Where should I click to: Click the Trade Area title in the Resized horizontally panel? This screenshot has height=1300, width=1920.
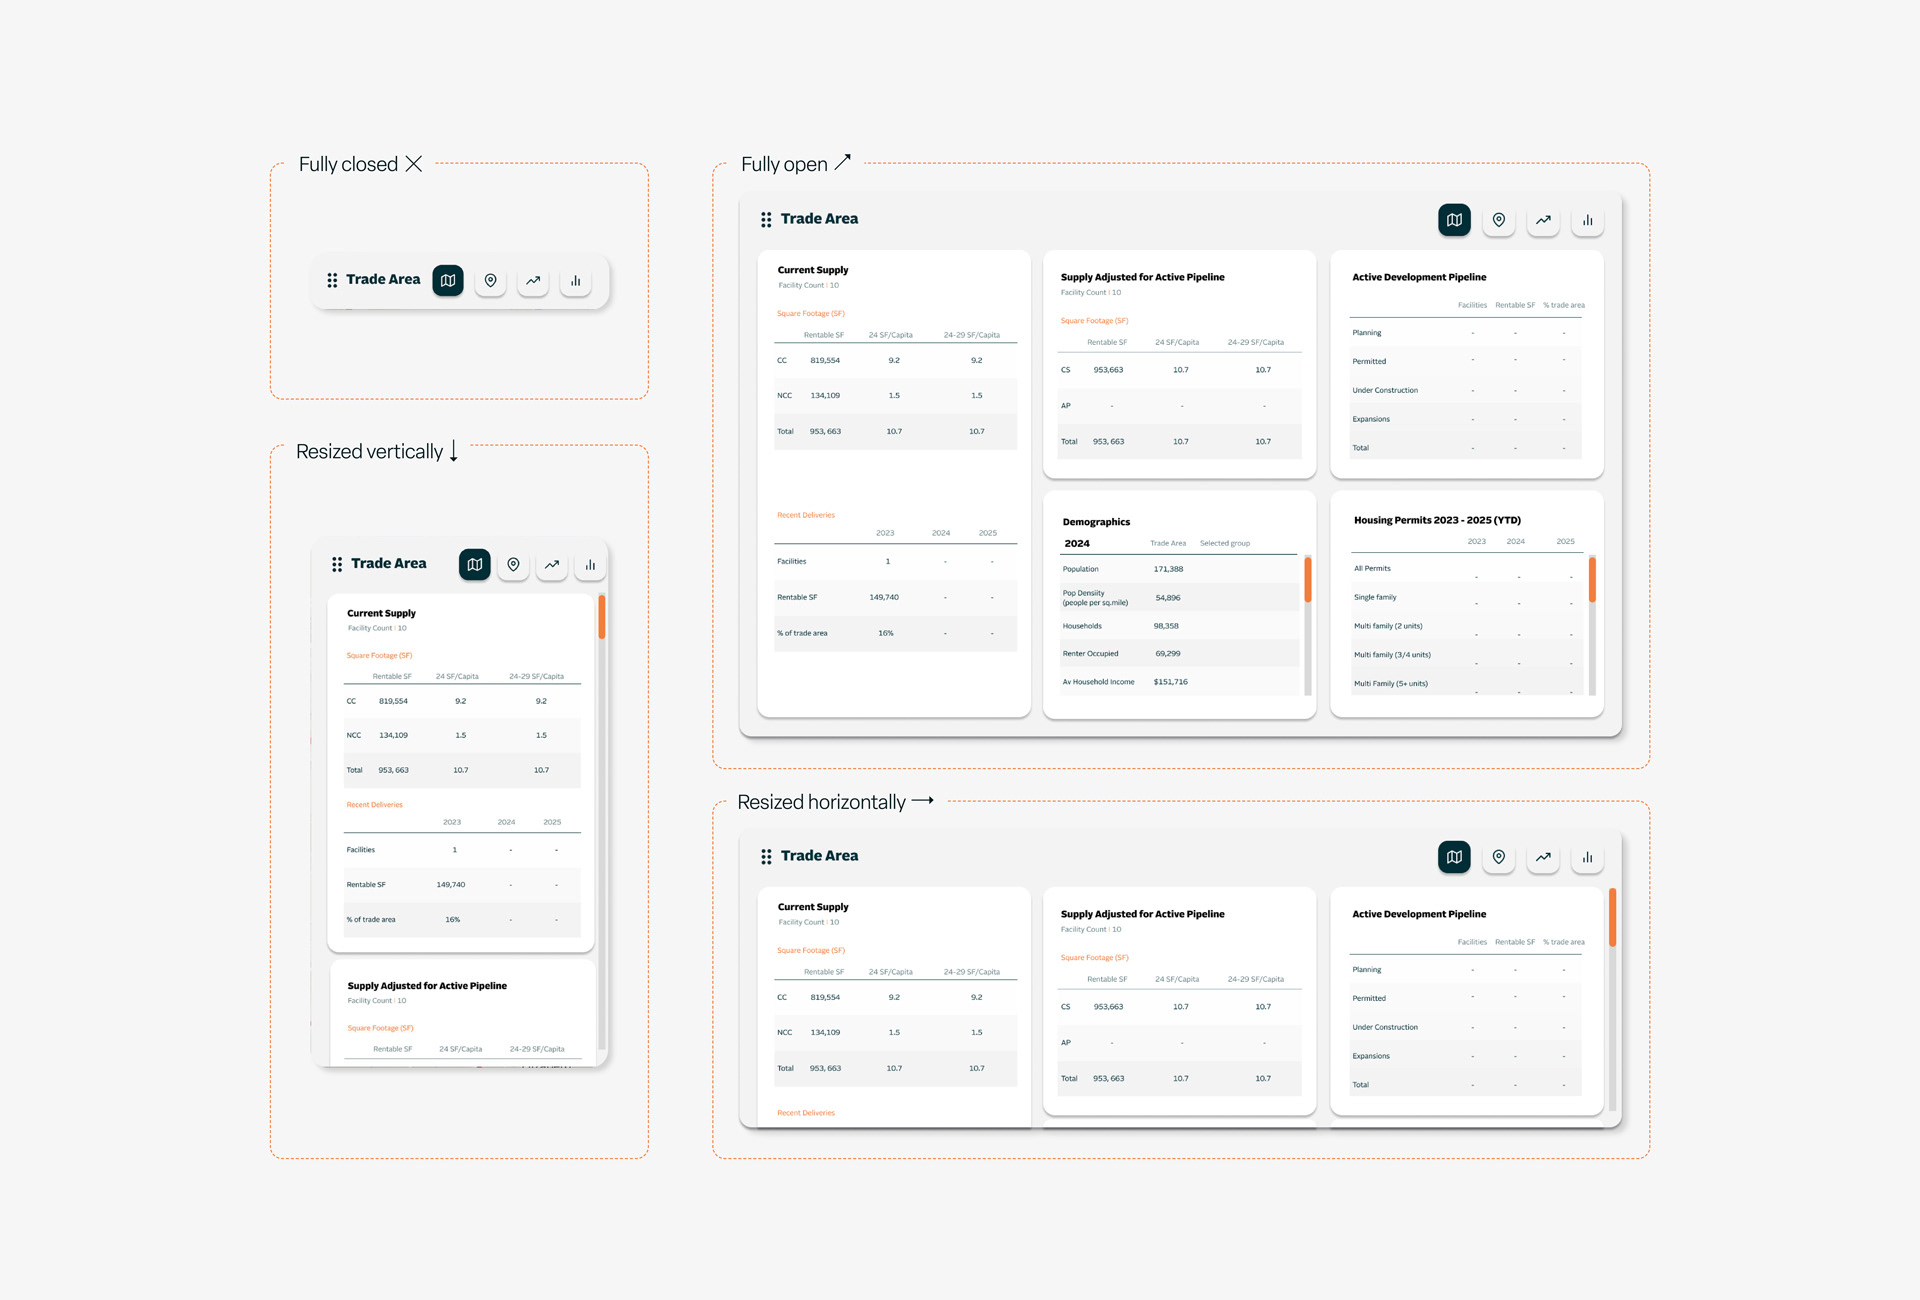pyautogui.click(x=819, y=856)
